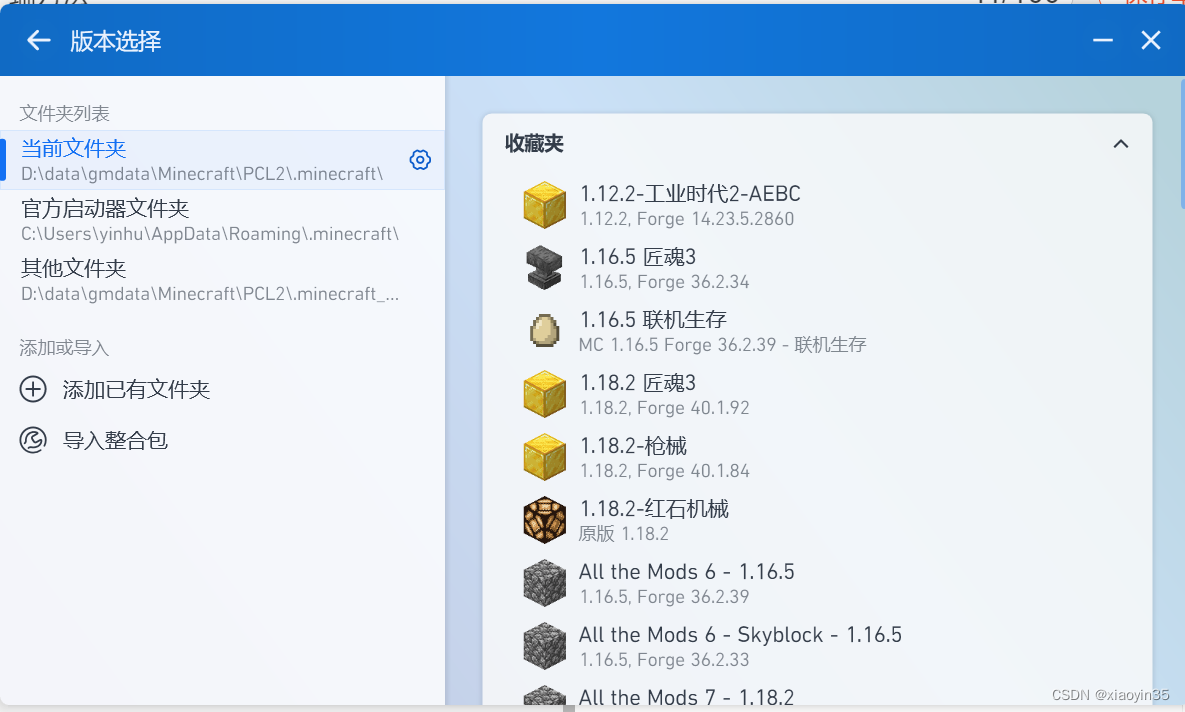Select 当前文件夹 in folder list
This screenshot has height=712, width=1185.
point(222,159)
